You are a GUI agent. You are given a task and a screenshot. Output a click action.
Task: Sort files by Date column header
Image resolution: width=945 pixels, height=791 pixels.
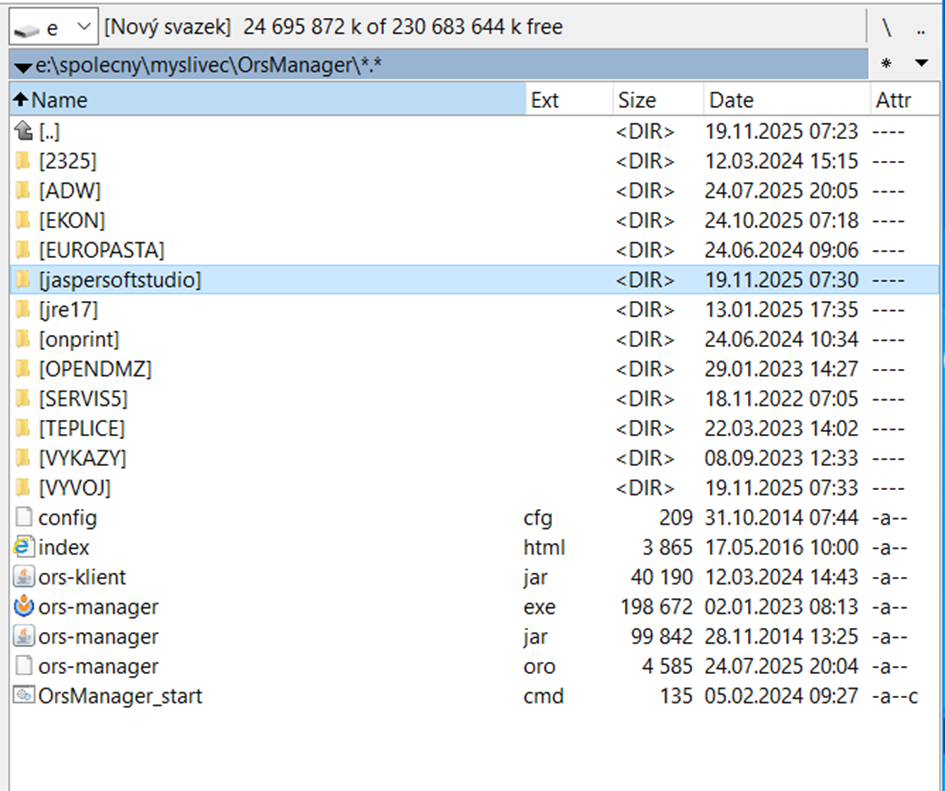[731, 100]
